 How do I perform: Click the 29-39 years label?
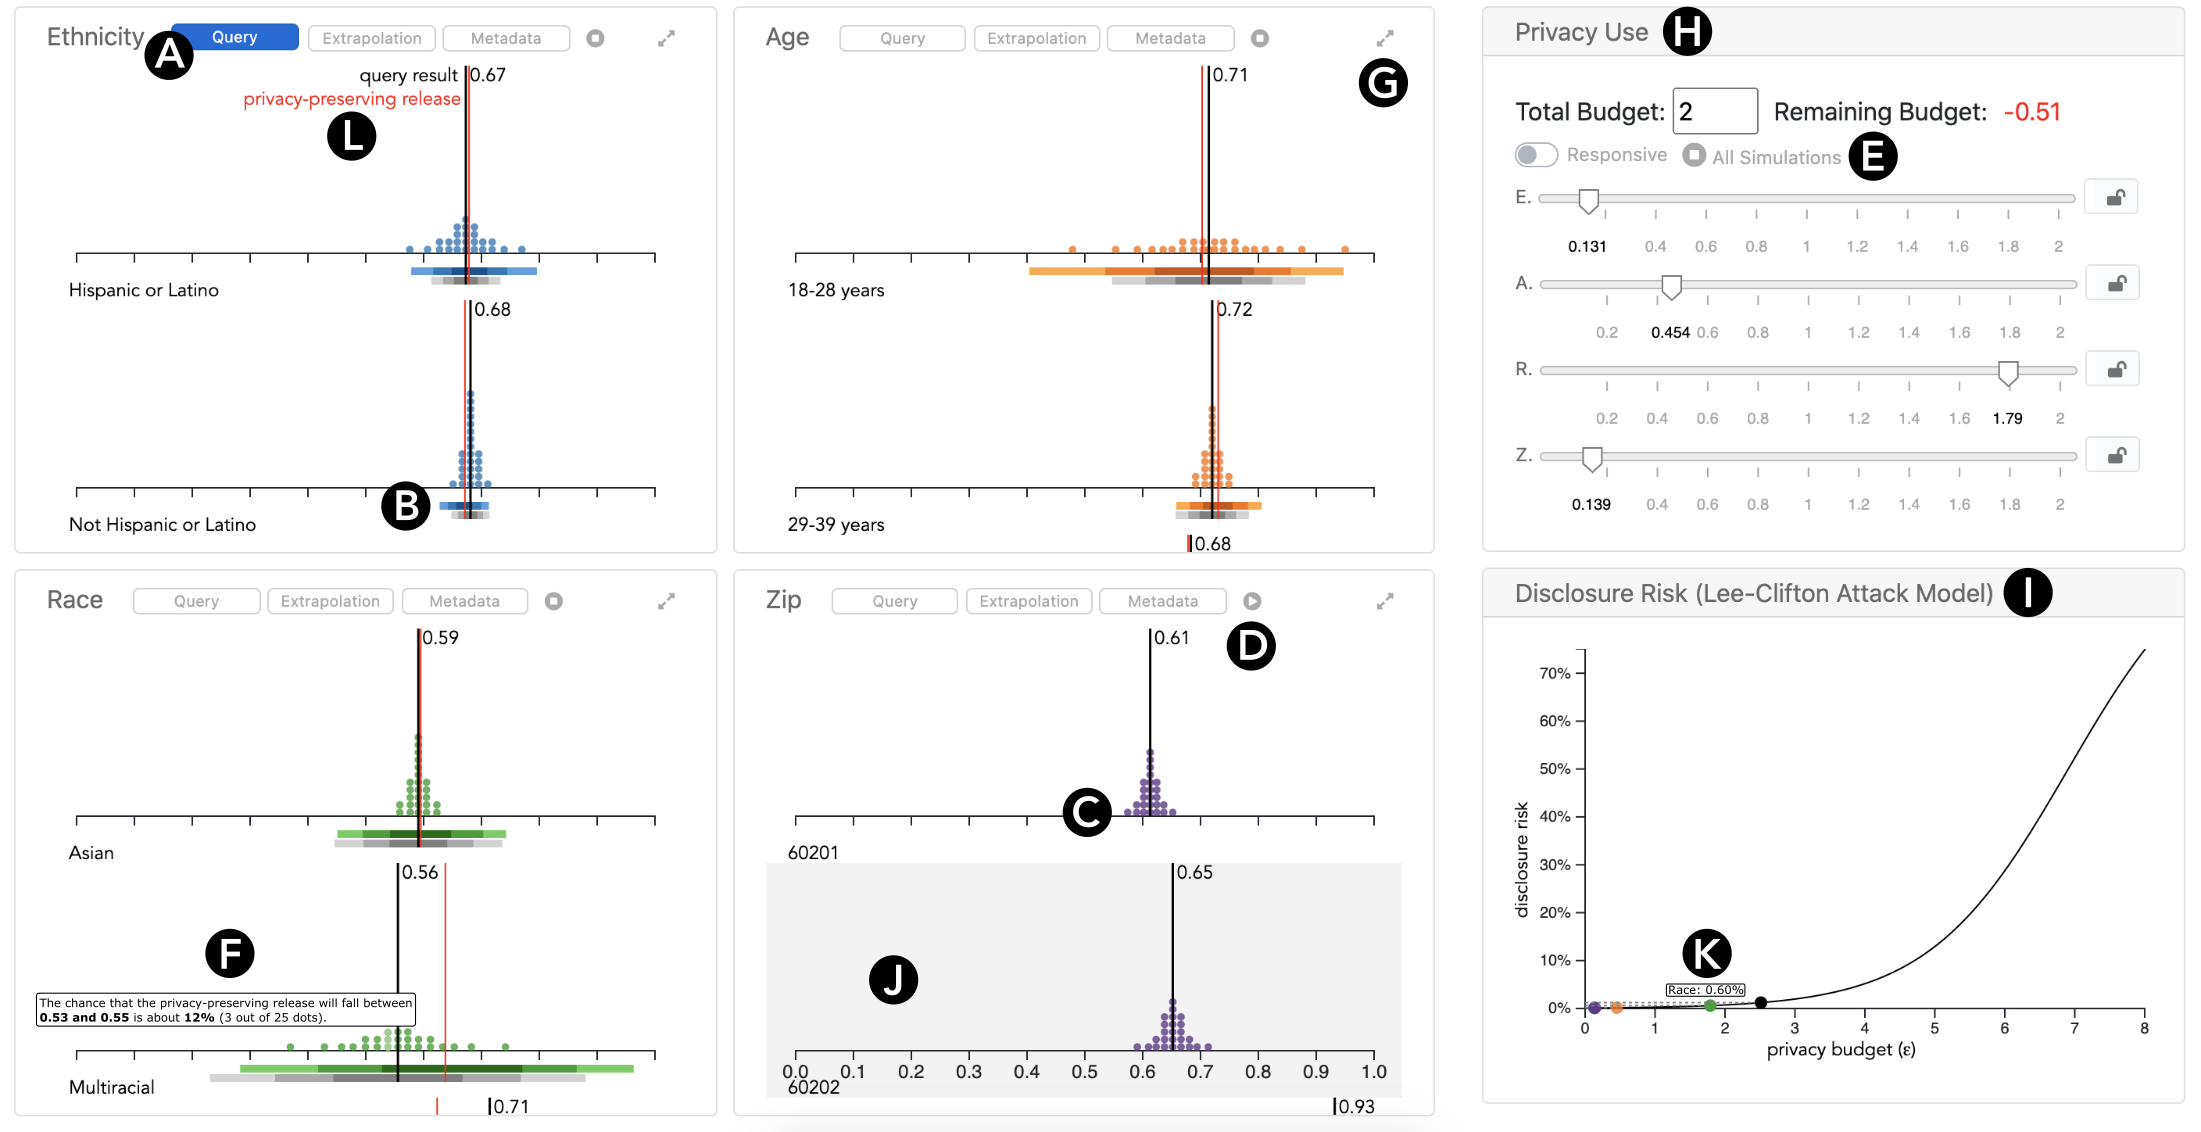pyautogui.click(x=836, y=525)
